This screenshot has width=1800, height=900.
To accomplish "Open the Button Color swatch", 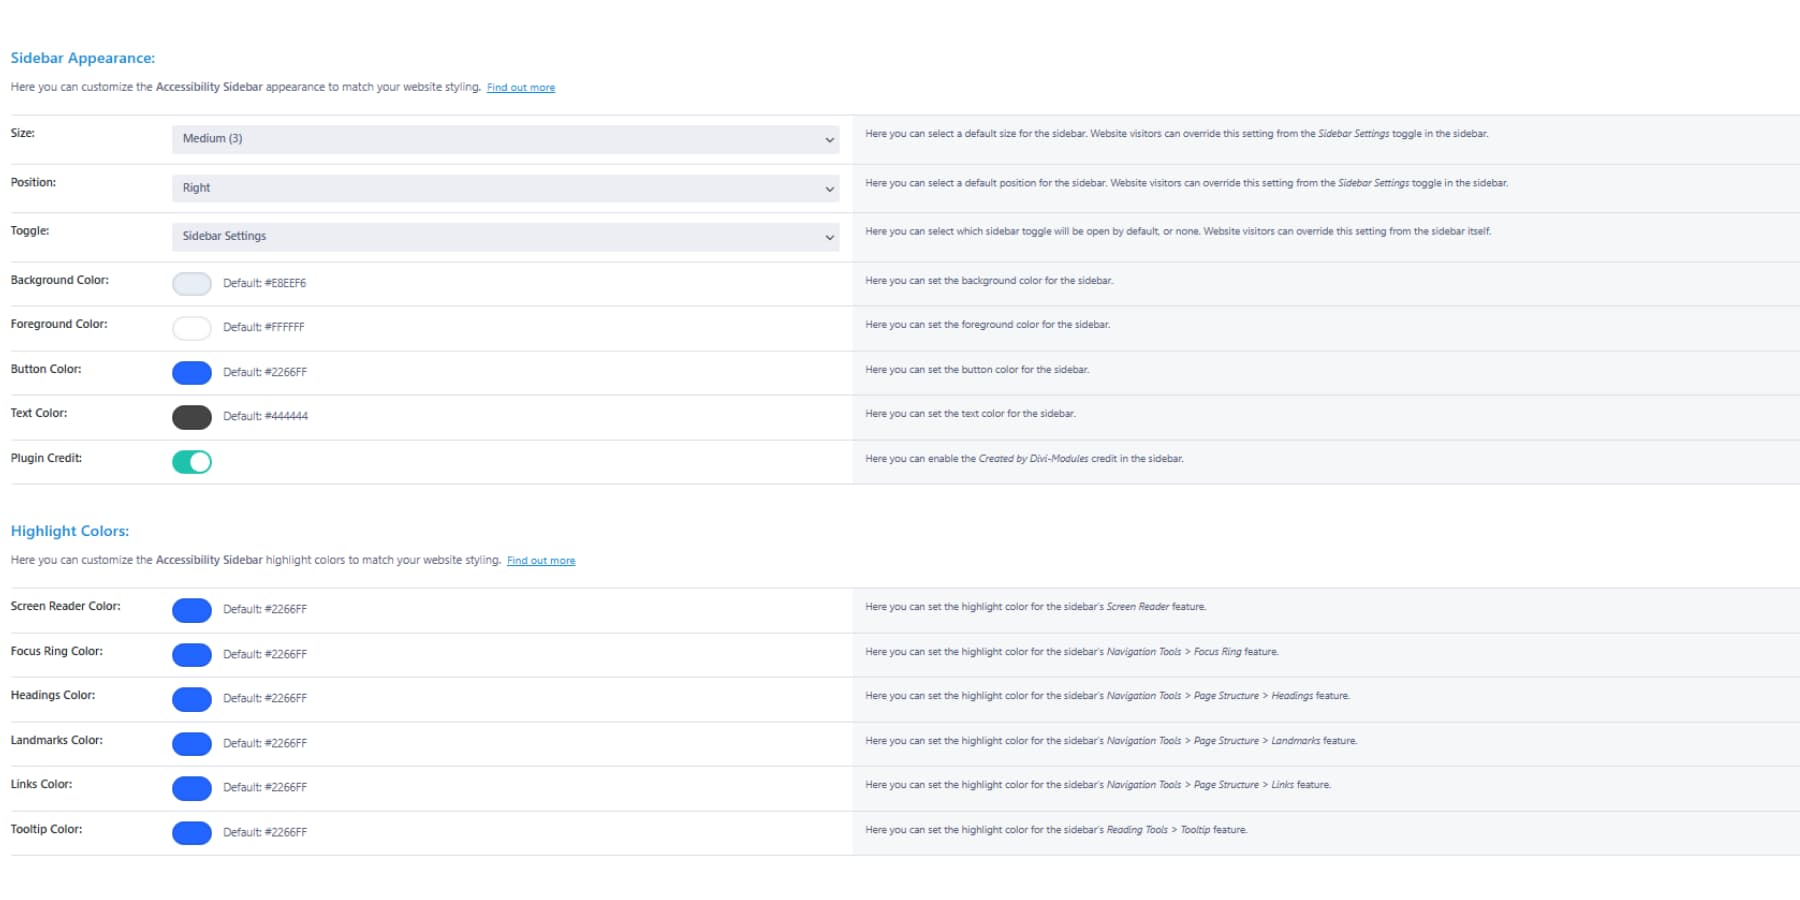I will click(x=192, y=372).
